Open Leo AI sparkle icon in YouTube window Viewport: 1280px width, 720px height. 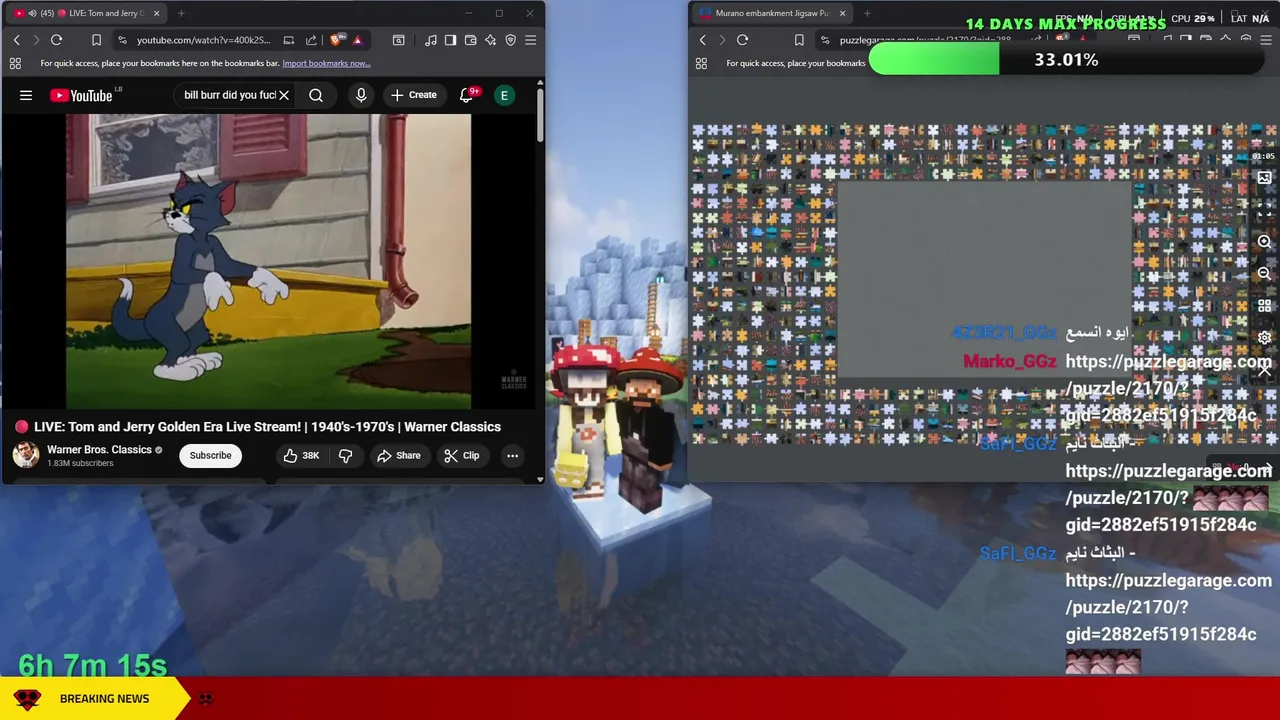click(x=490, y=40)
